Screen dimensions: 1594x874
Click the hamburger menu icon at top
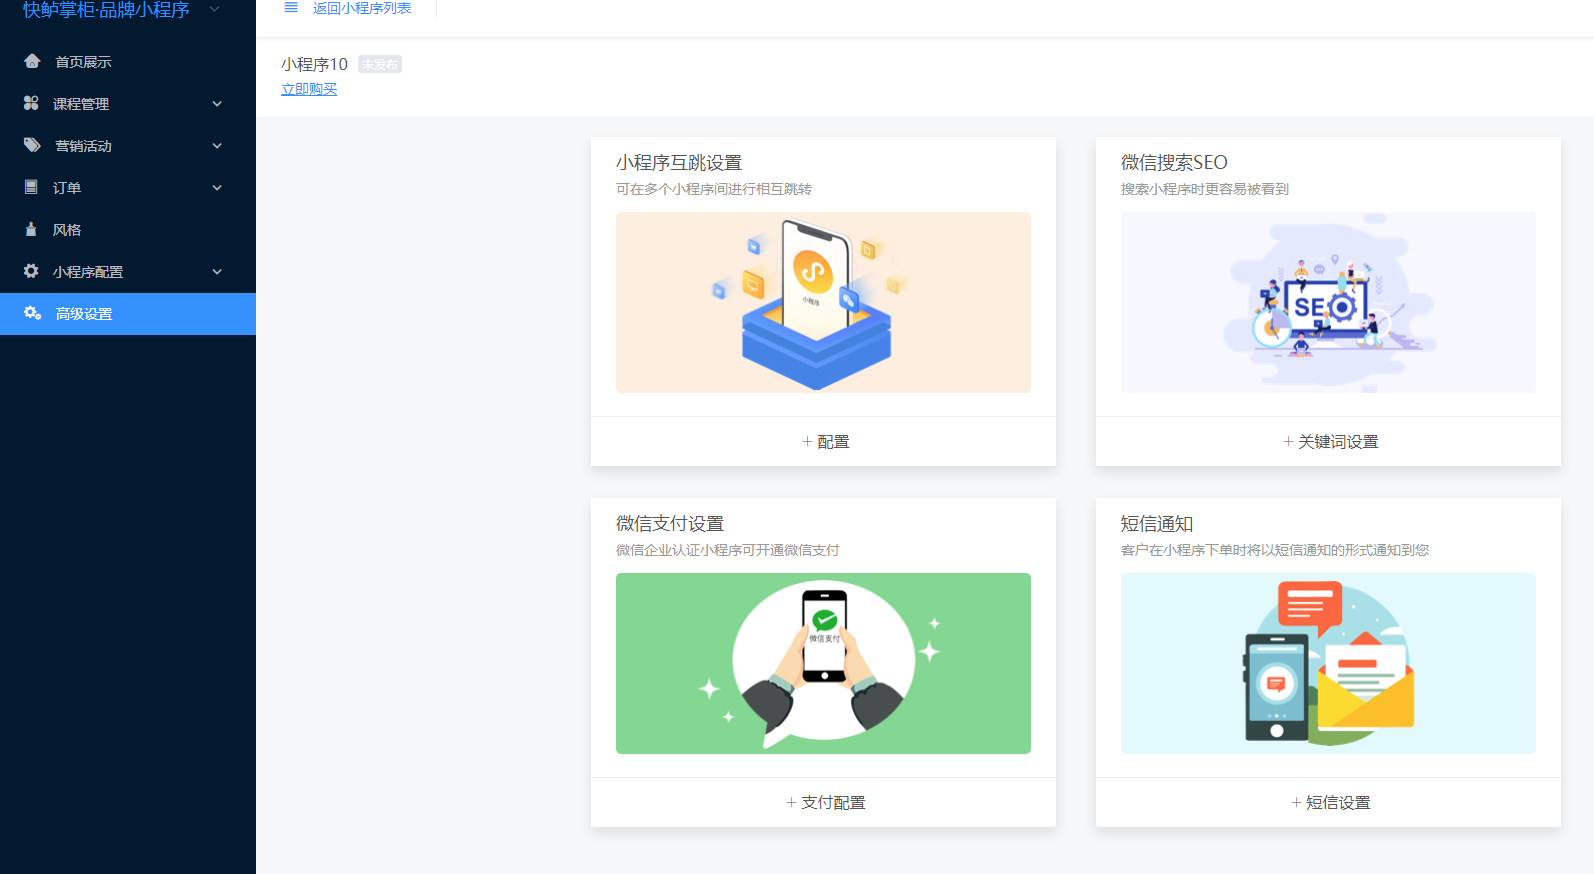[x=291, y=8]
